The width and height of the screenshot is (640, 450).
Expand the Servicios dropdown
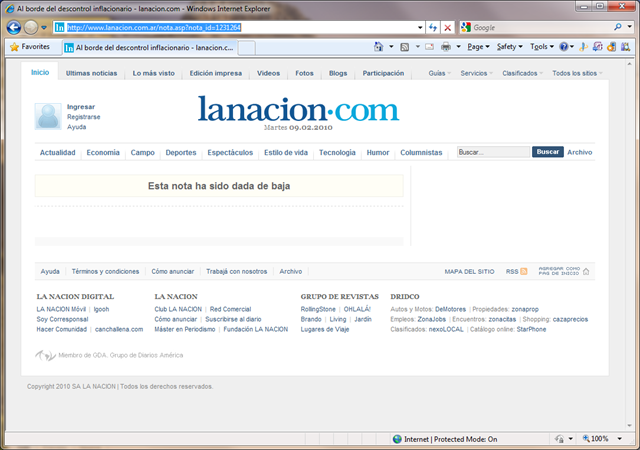coord(476,73)
